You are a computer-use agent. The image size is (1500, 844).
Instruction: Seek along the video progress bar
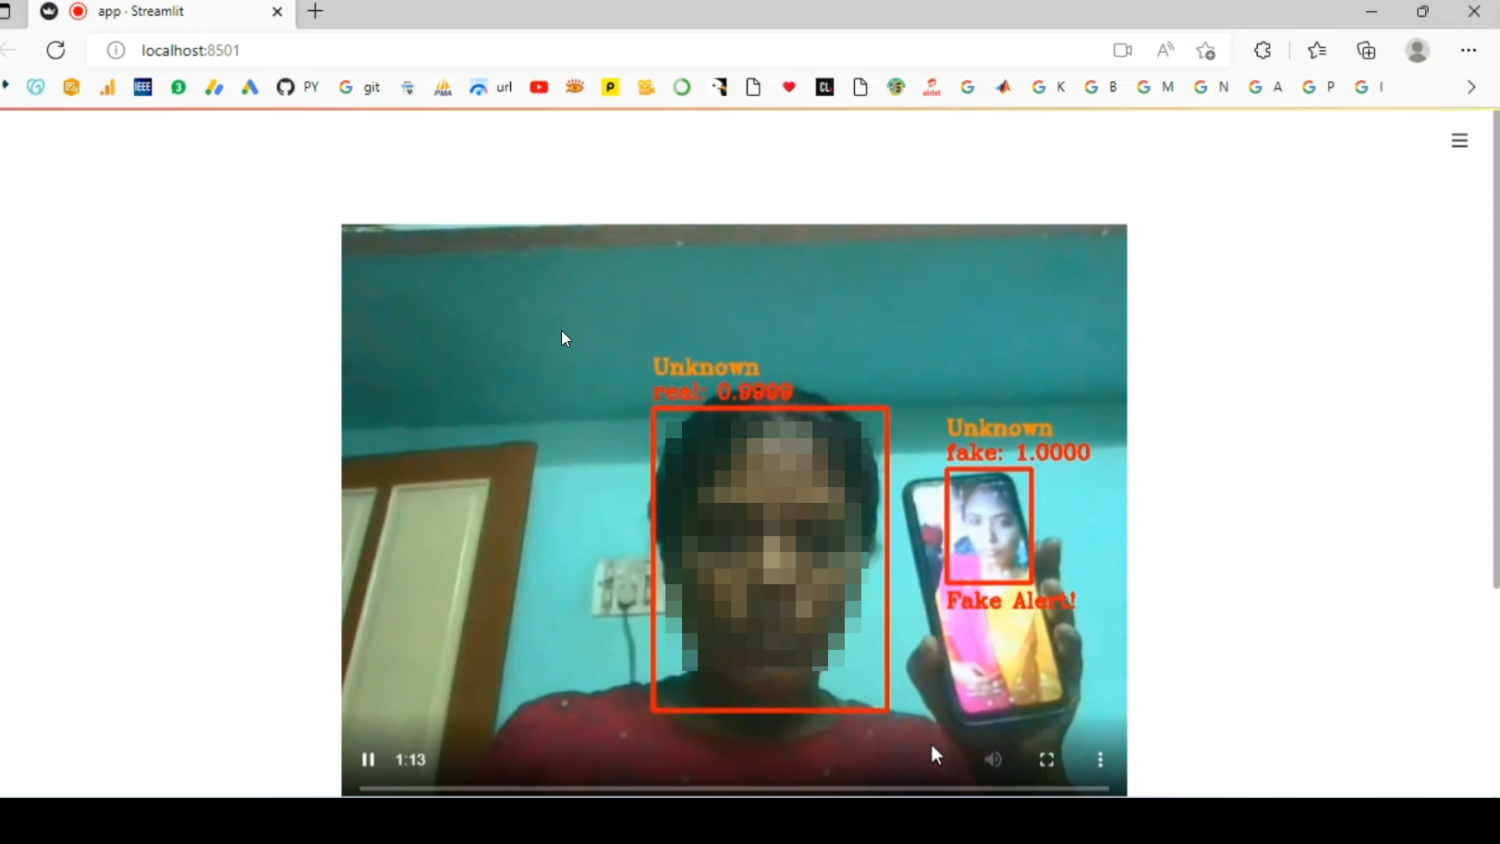click(x=734, y=788)
